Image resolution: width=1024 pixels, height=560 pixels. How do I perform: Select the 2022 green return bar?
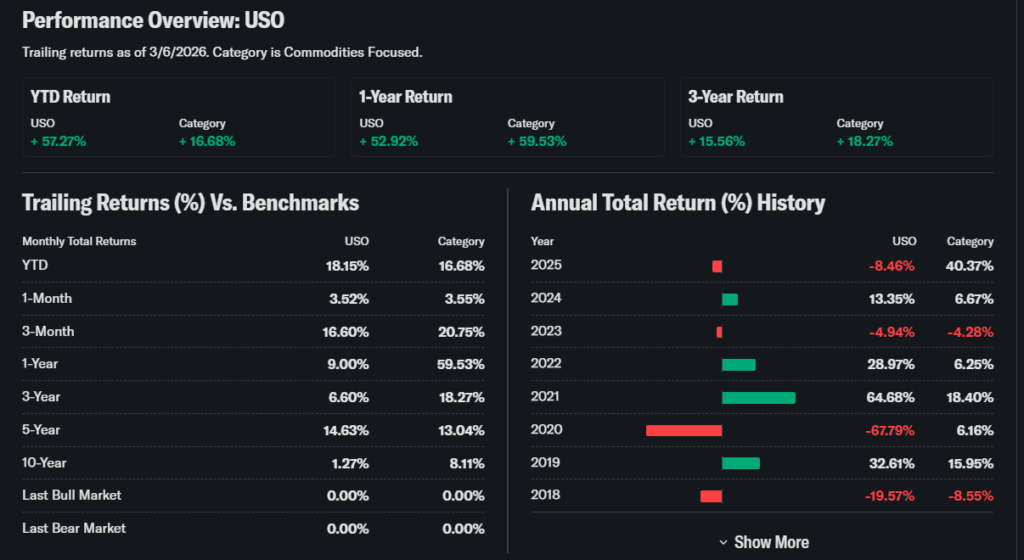tap(738, 364)
